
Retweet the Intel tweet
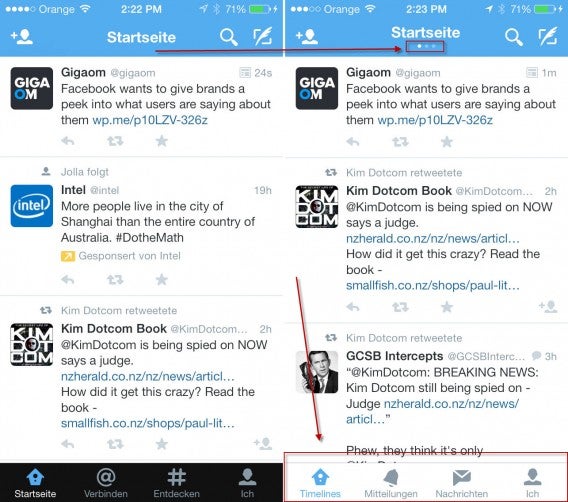tap(115, 279)
